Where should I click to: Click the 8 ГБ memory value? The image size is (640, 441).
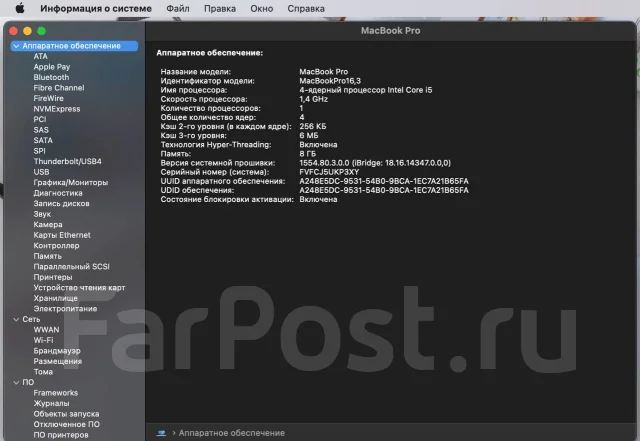coord(308,154)
